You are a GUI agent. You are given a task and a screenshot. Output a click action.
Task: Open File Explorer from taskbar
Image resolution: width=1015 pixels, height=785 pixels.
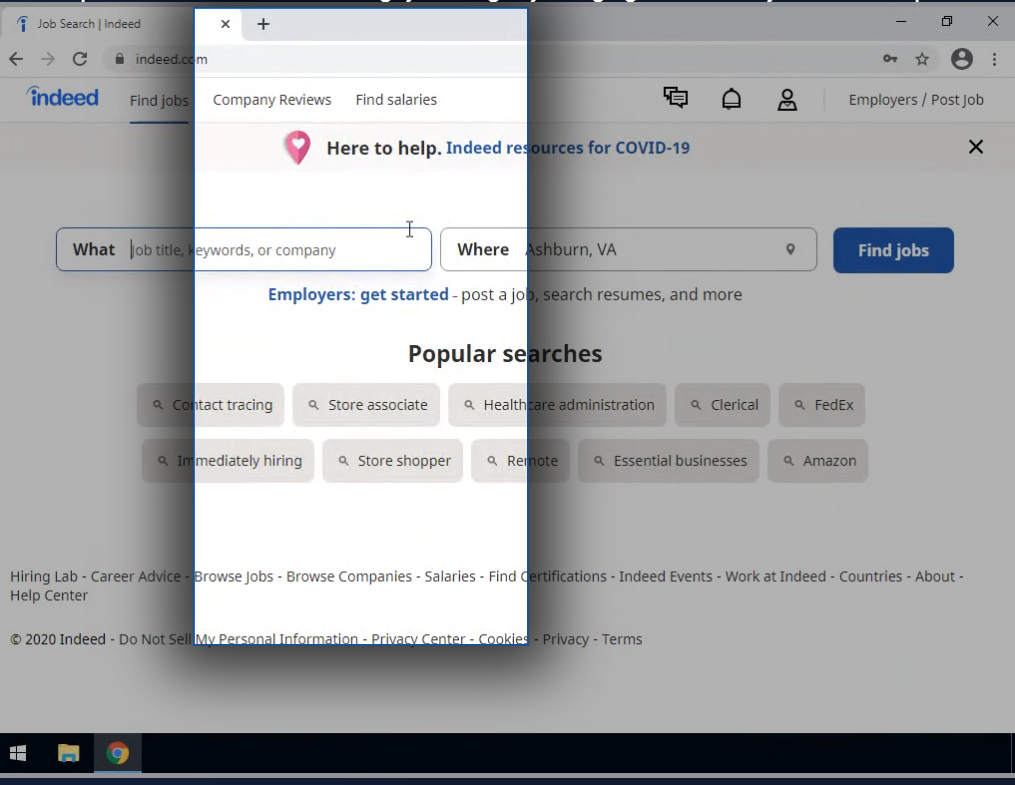click(x=68, y=753)
